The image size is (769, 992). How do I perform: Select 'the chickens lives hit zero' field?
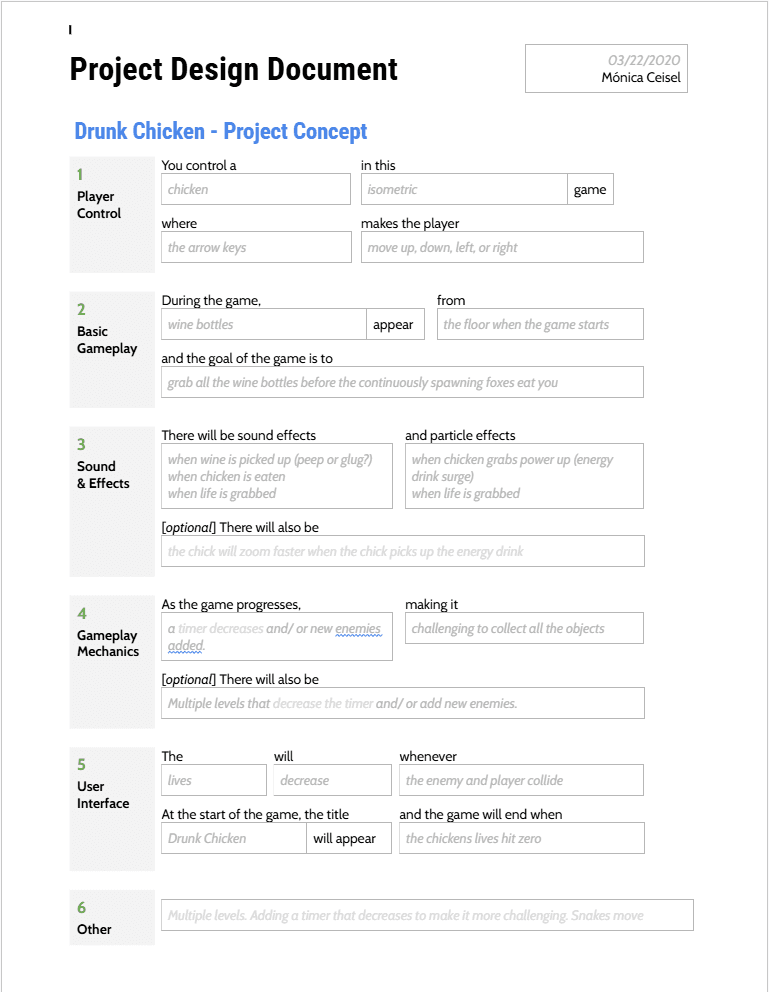tap(522, 838)
